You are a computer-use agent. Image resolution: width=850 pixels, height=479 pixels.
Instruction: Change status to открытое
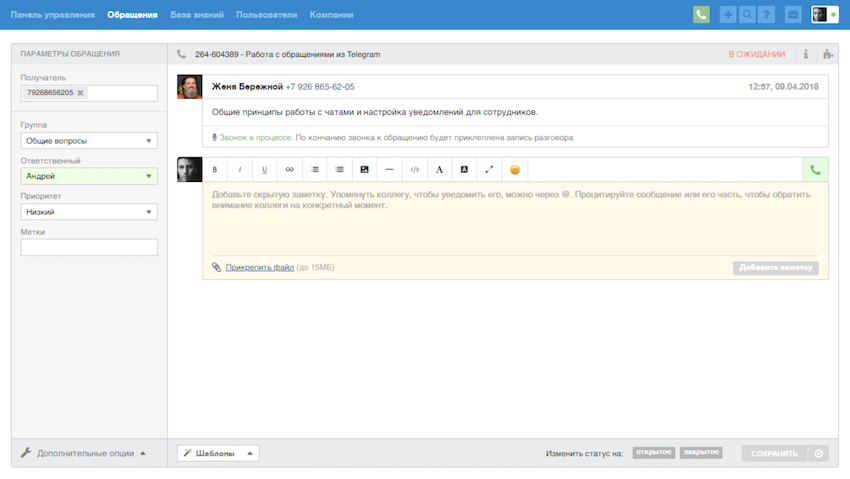[x=654, y=452]
